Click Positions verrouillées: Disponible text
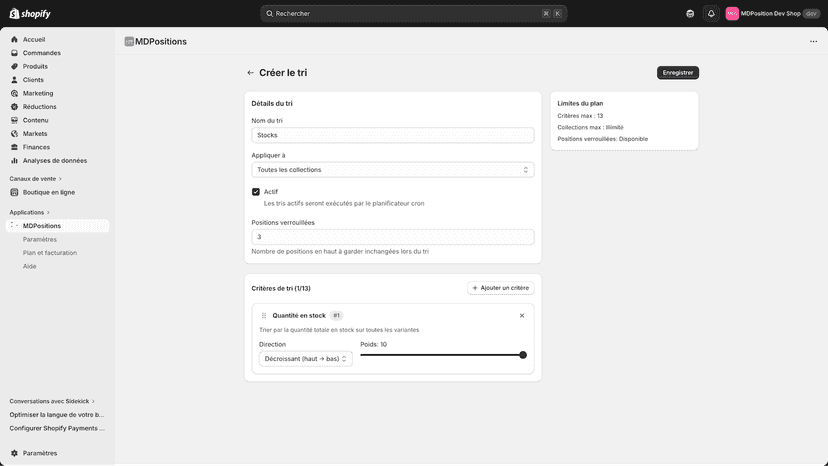 point(603,139)
